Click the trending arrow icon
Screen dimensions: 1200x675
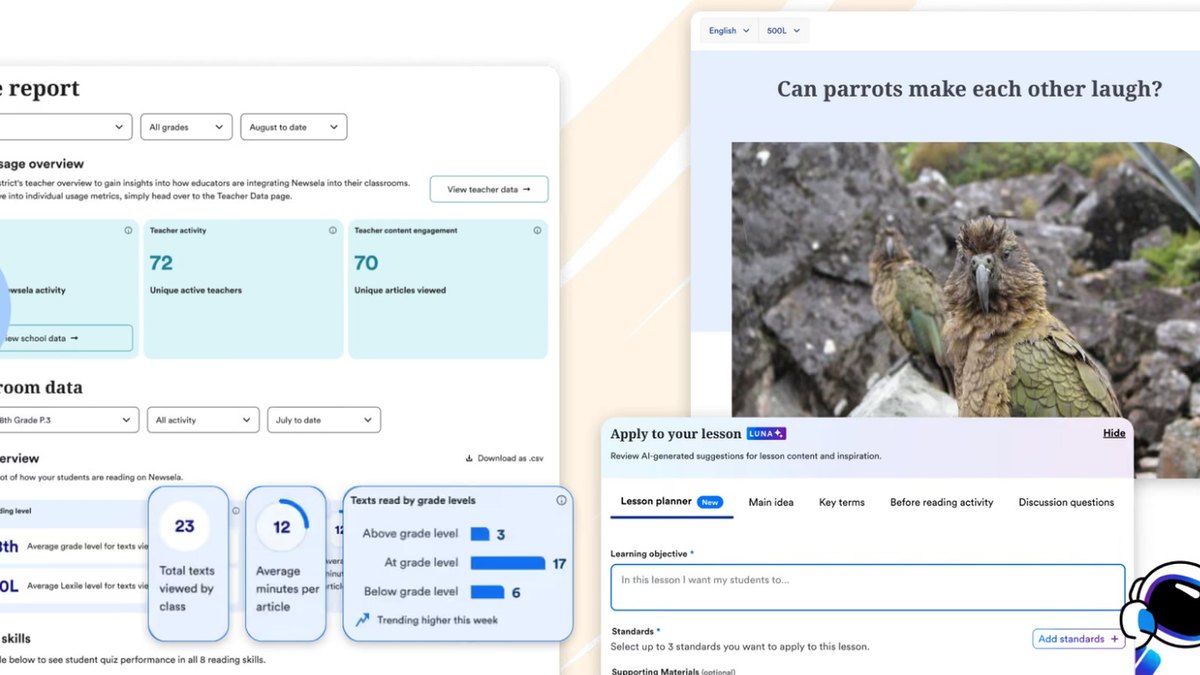click(362, 620)
